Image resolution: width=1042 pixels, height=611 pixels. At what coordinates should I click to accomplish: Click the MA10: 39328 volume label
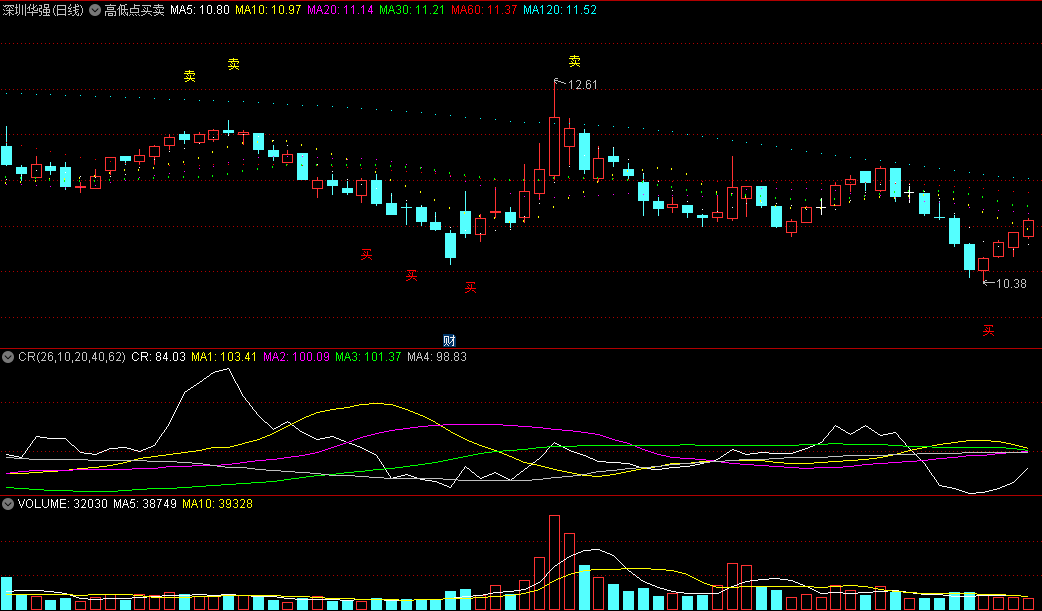217,504
